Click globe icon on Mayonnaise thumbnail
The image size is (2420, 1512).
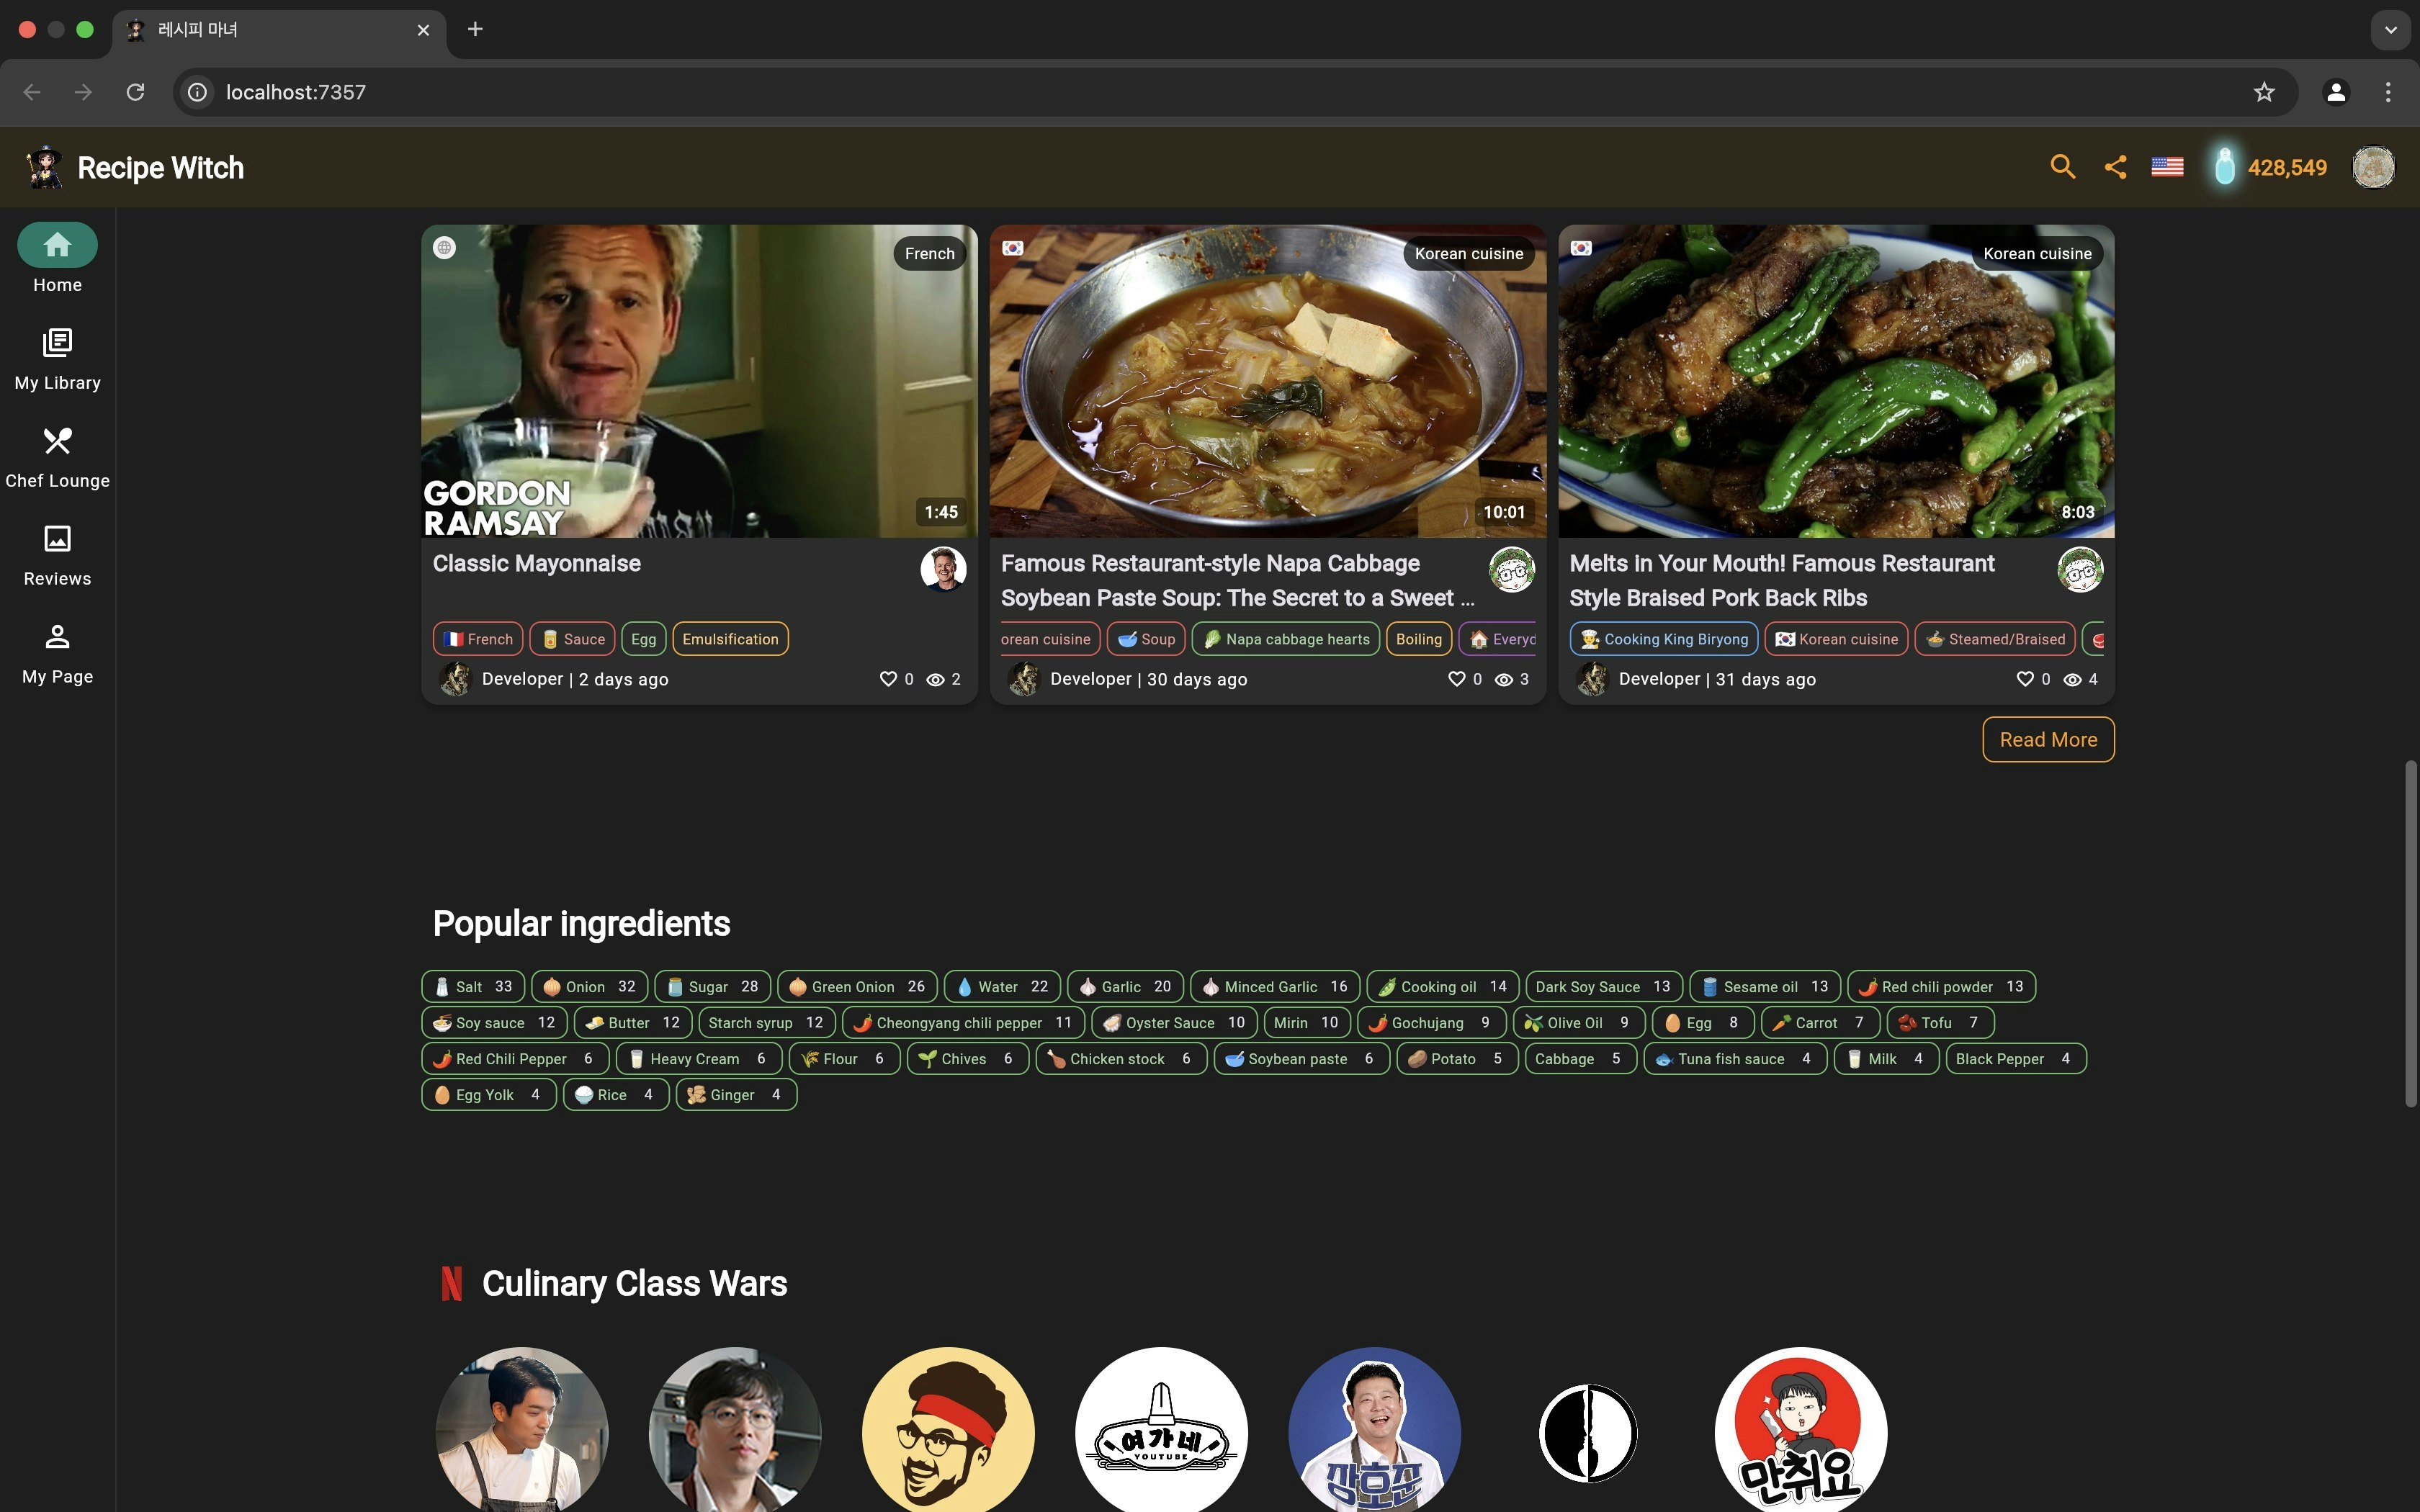(444, 247)
